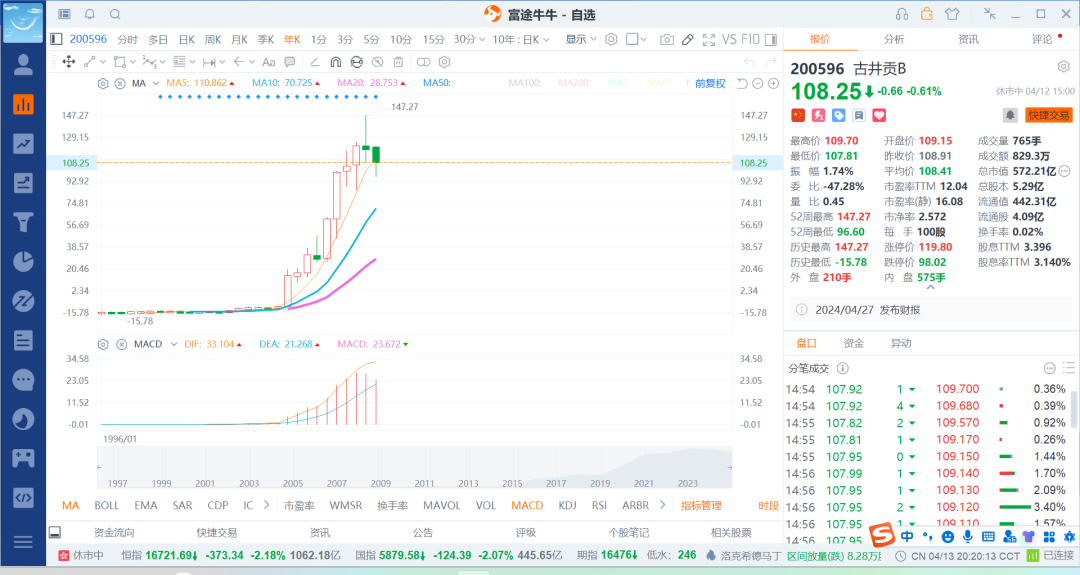Toggle the bottom panel collapse icon
The image size is (1080, 575).
[55, 532]
